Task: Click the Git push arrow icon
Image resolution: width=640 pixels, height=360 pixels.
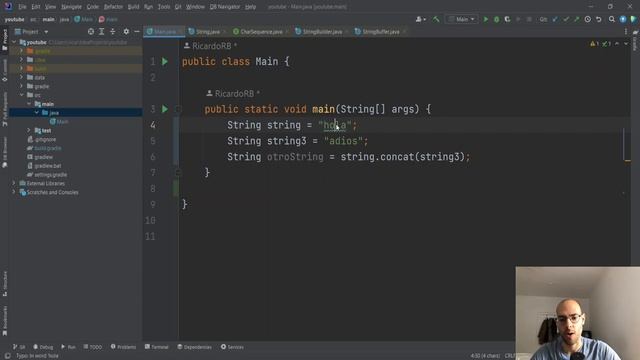Action: click(576, 19)
